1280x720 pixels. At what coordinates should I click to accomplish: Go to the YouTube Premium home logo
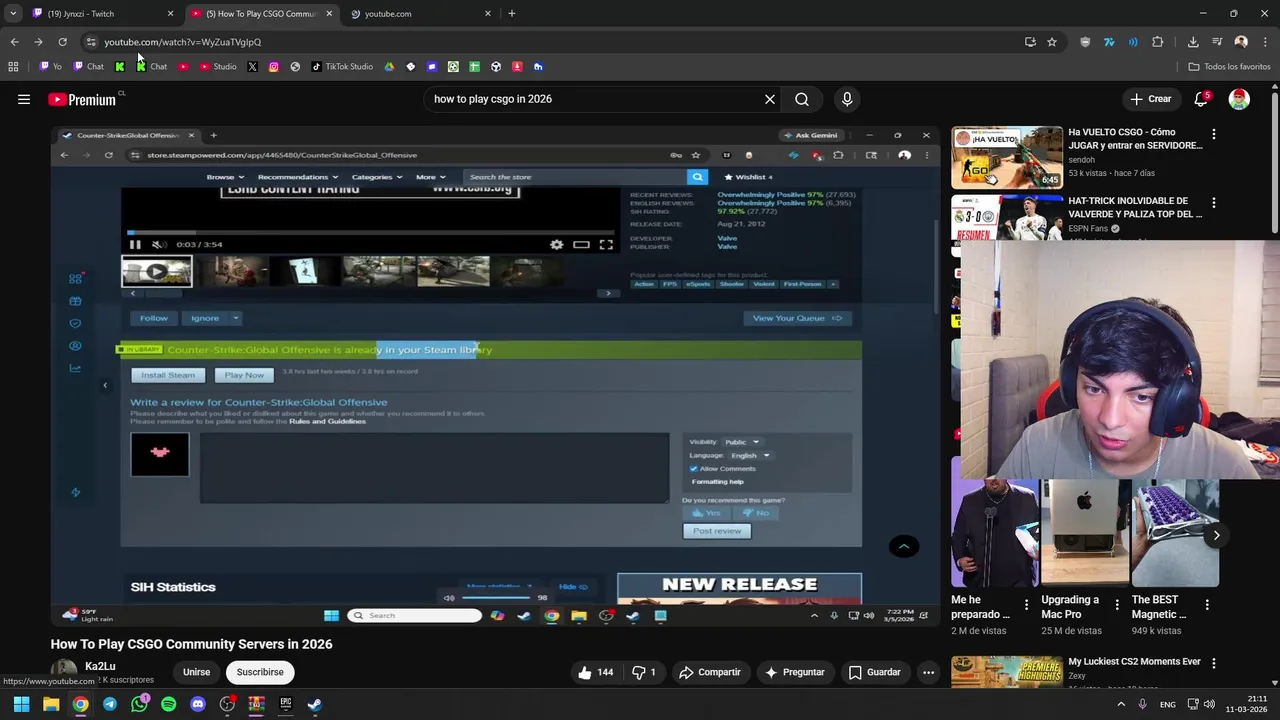(82, 99)
